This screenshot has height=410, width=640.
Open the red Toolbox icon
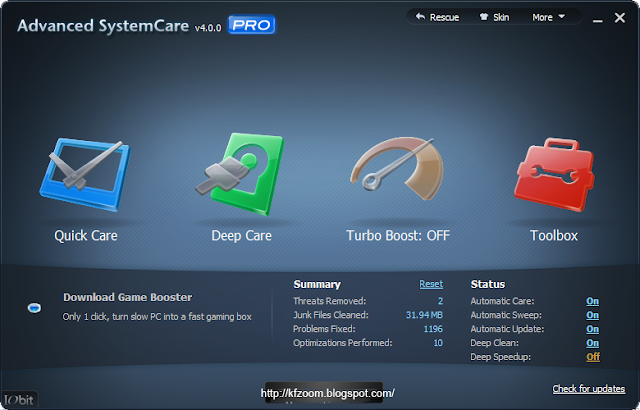554,175
